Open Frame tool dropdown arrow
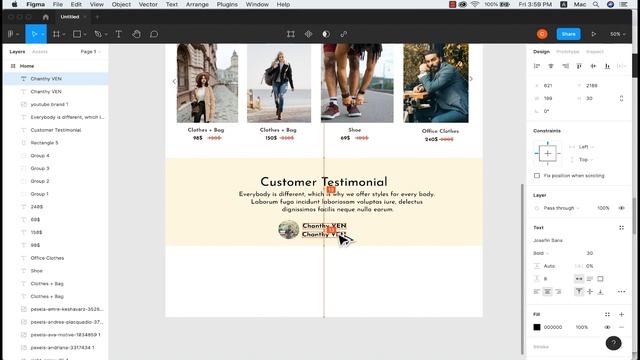The image size is (640, 360). coord(64,34)
